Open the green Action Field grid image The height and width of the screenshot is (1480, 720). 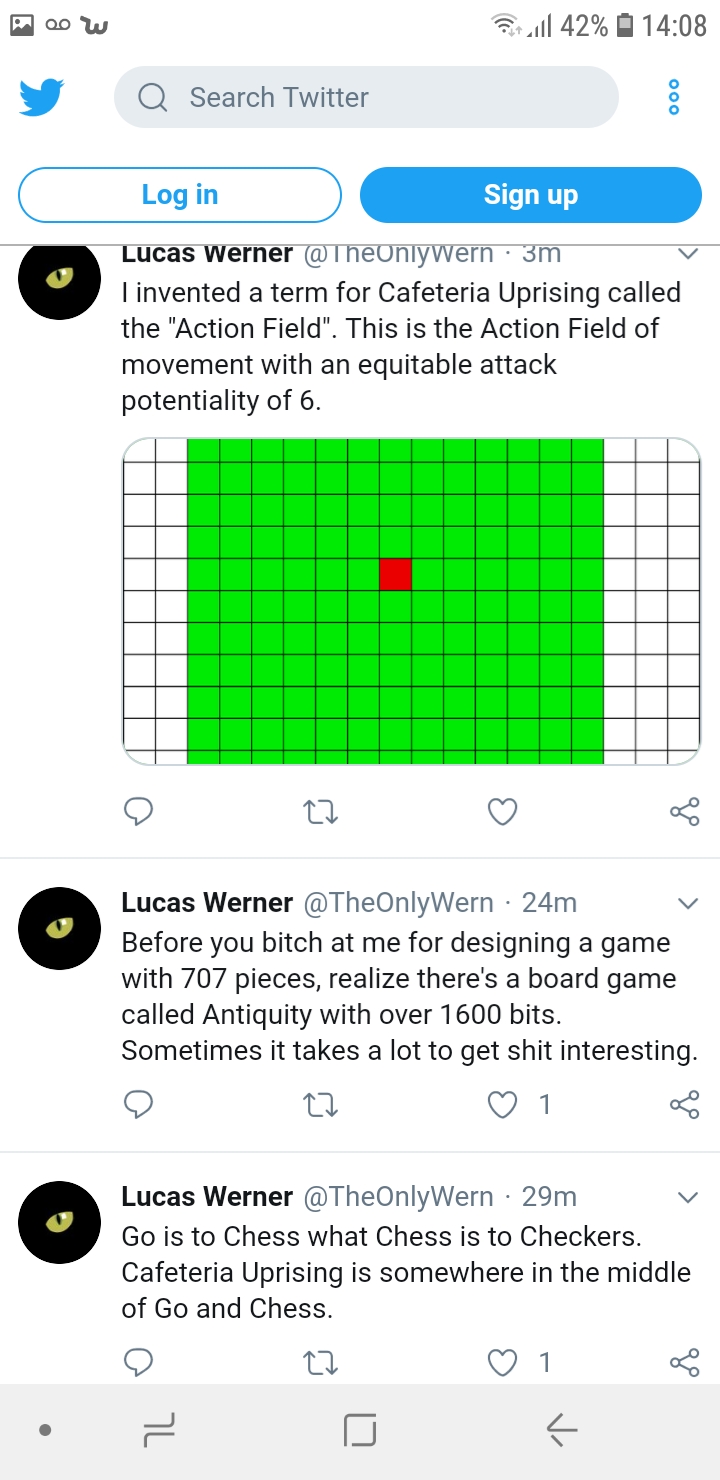pos(411,601)
